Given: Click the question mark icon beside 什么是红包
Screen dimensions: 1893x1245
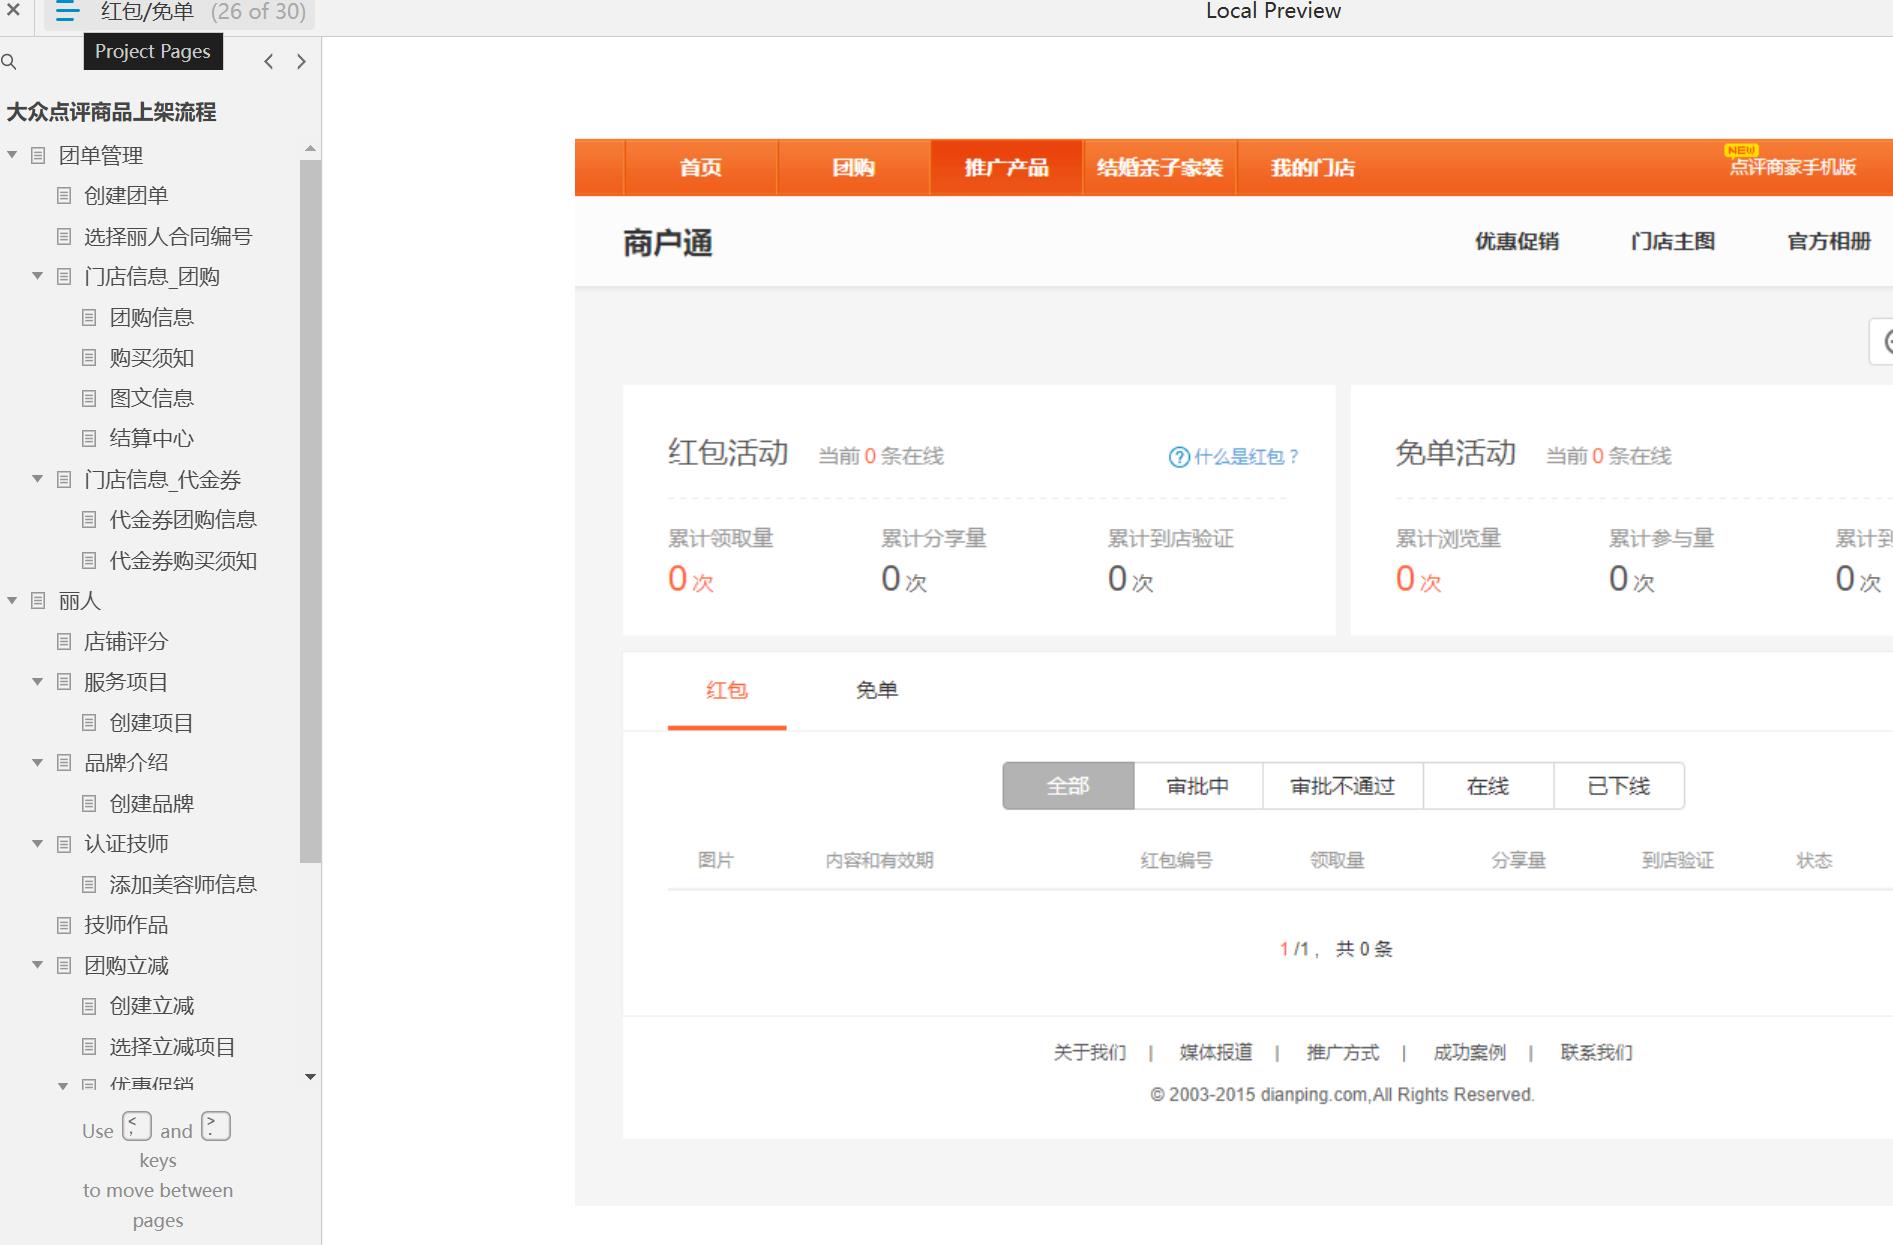Looking at the screenshot, I should pos(1179,457).
